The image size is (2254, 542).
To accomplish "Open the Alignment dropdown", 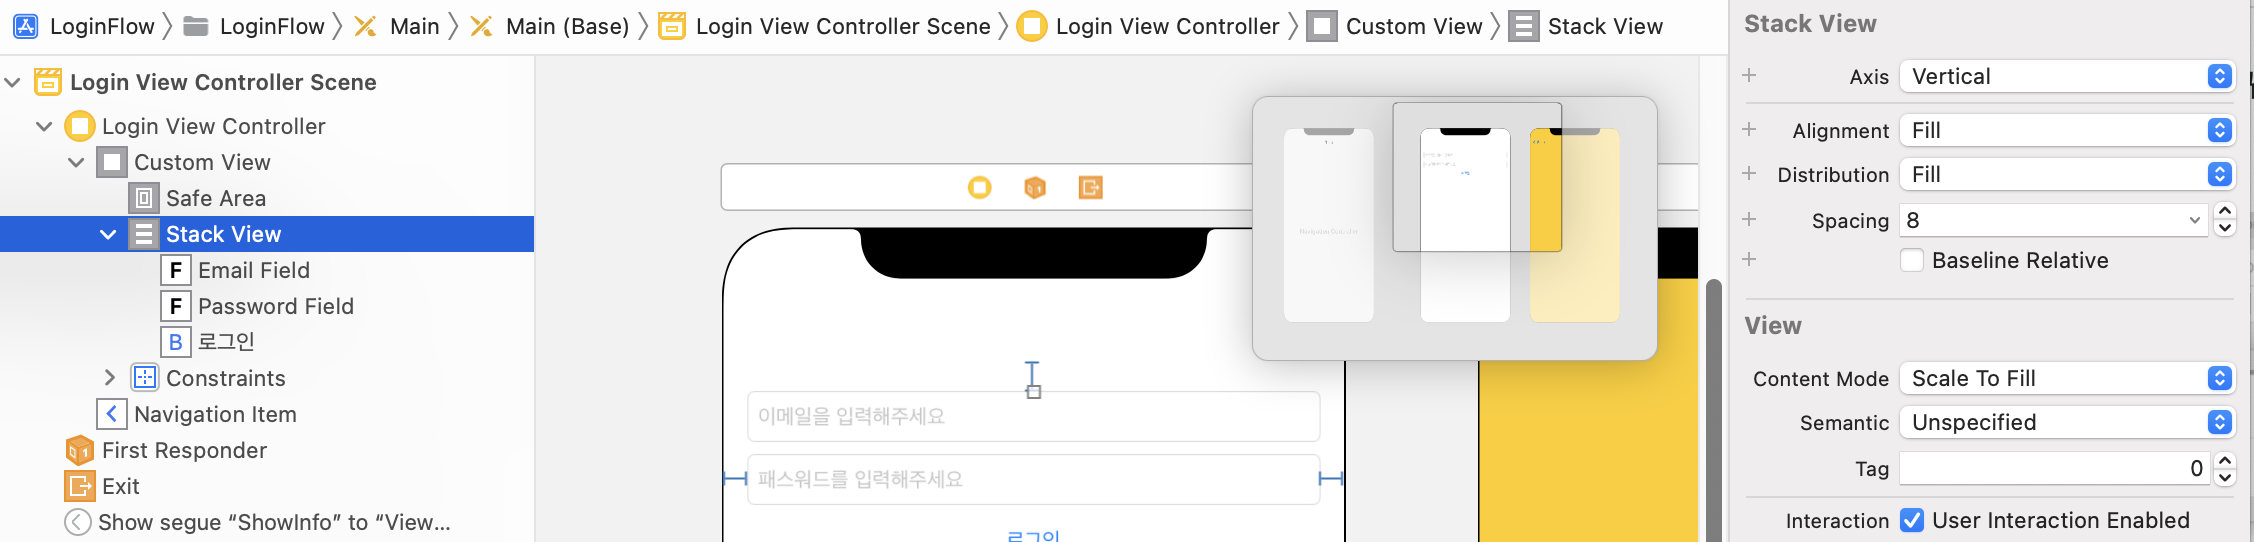I will (x=2067, y=130).
